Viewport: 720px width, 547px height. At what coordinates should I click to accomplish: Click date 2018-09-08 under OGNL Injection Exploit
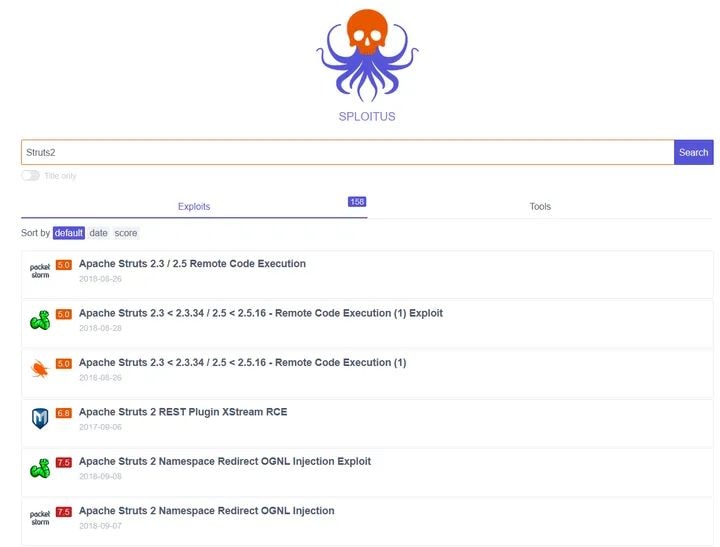pos(100,476)
